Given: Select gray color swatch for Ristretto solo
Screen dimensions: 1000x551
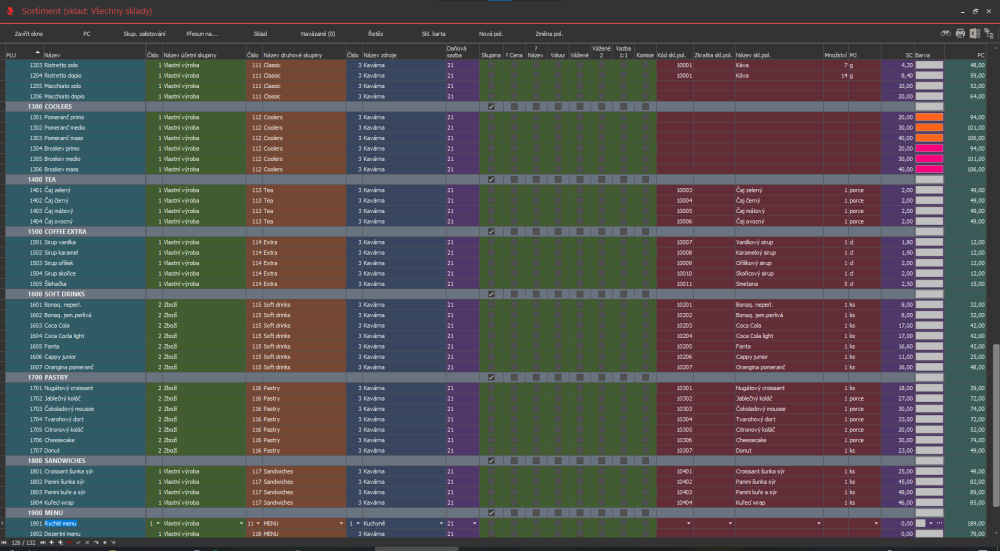Looking at the screenshot, I should pos(929,65).
